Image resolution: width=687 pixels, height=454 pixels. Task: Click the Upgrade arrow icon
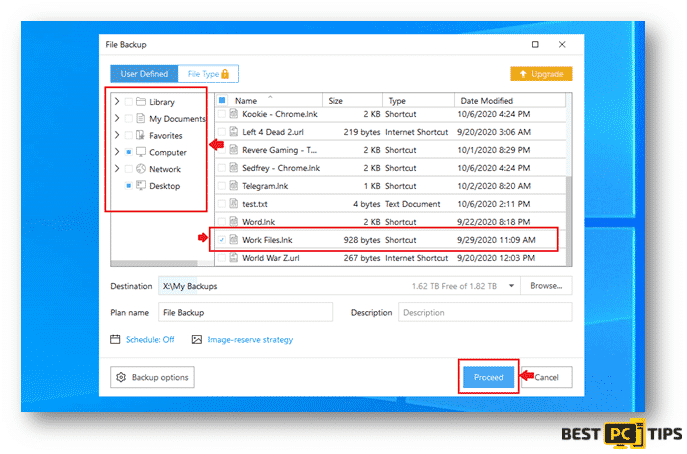[523, 74]
